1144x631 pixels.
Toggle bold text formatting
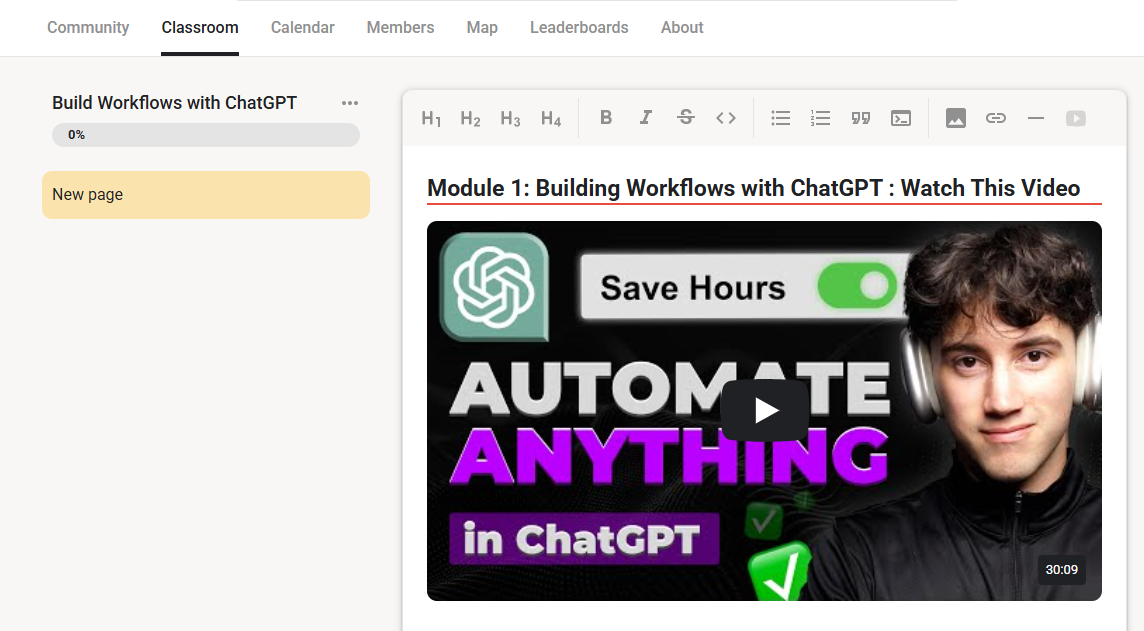[606, 117]
